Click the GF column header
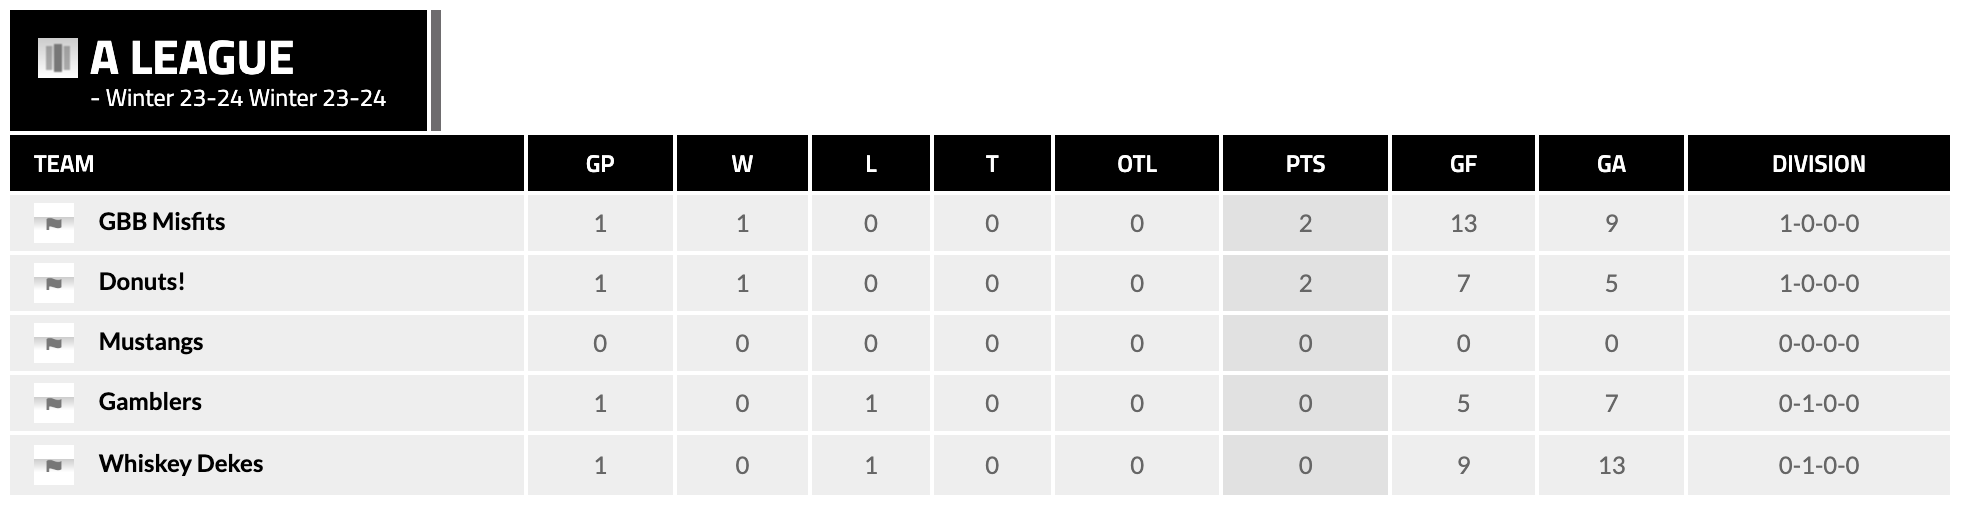1963x507 pixels. point(1463,164)
